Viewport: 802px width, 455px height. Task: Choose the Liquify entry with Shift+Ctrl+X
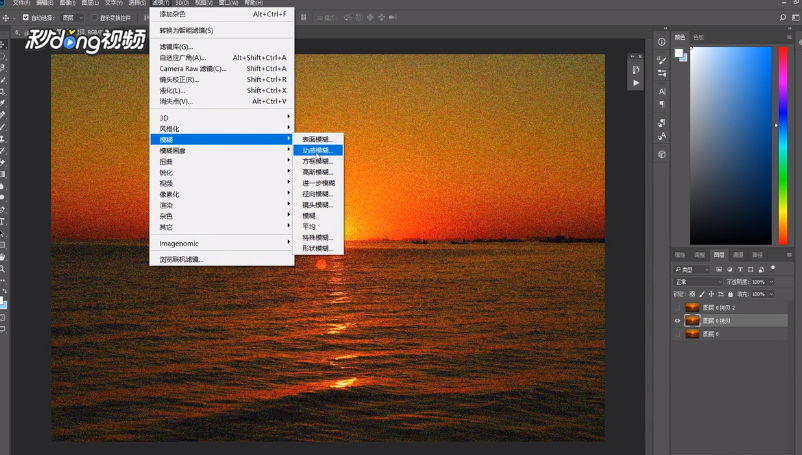point(222,90)
